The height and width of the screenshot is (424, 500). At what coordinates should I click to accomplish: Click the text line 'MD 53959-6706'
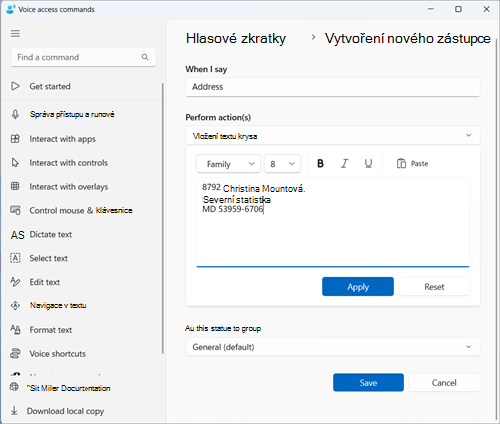coord(233,209)
